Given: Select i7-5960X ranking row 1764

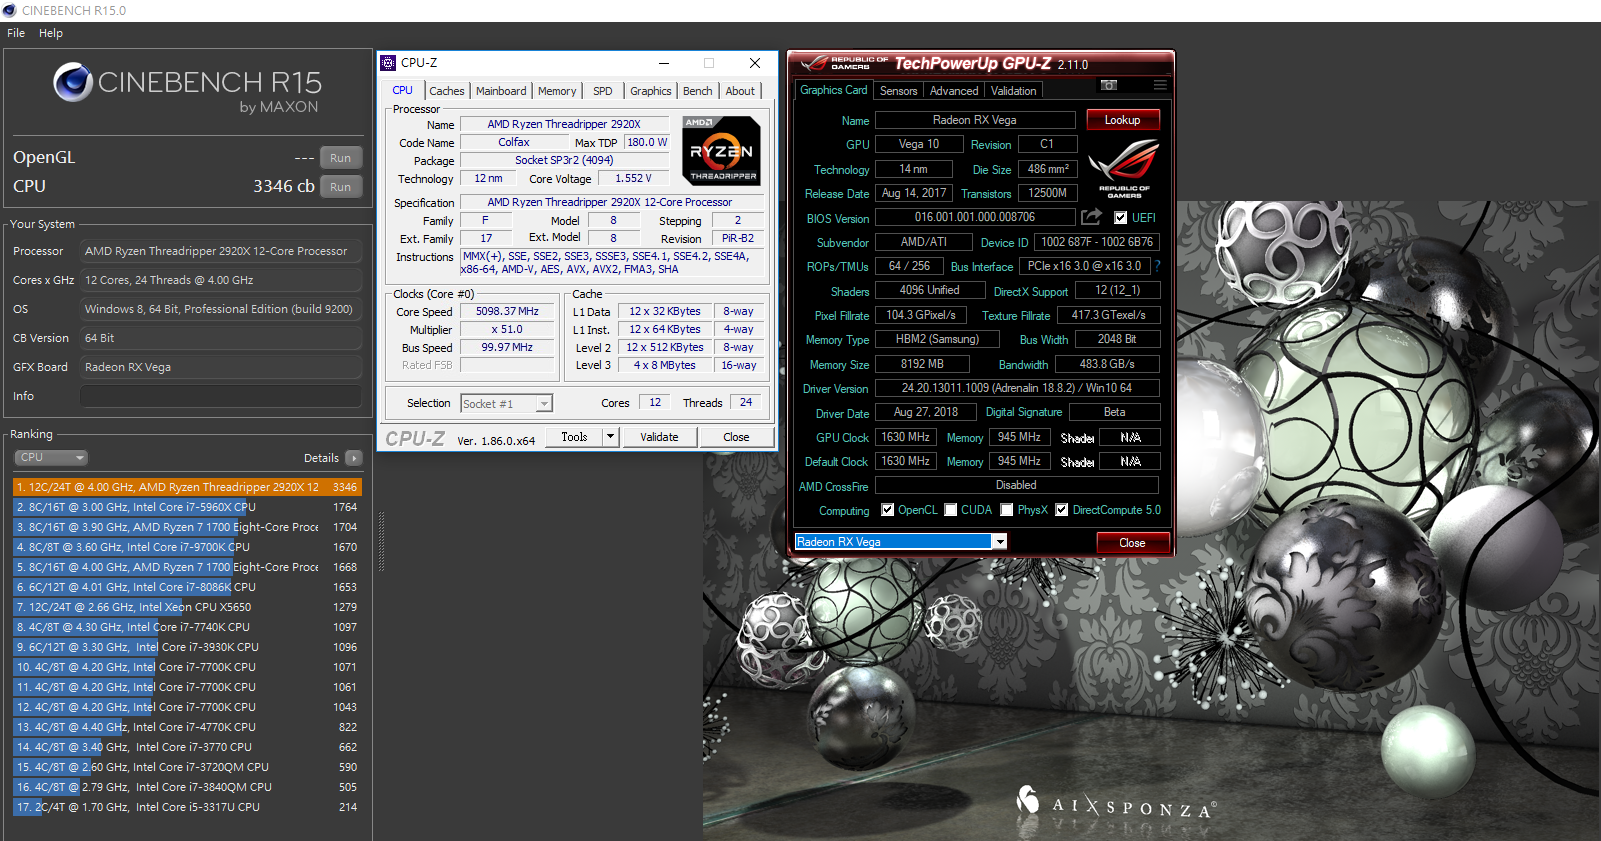Looking at the screenshot, I should (x=187, y=507).
